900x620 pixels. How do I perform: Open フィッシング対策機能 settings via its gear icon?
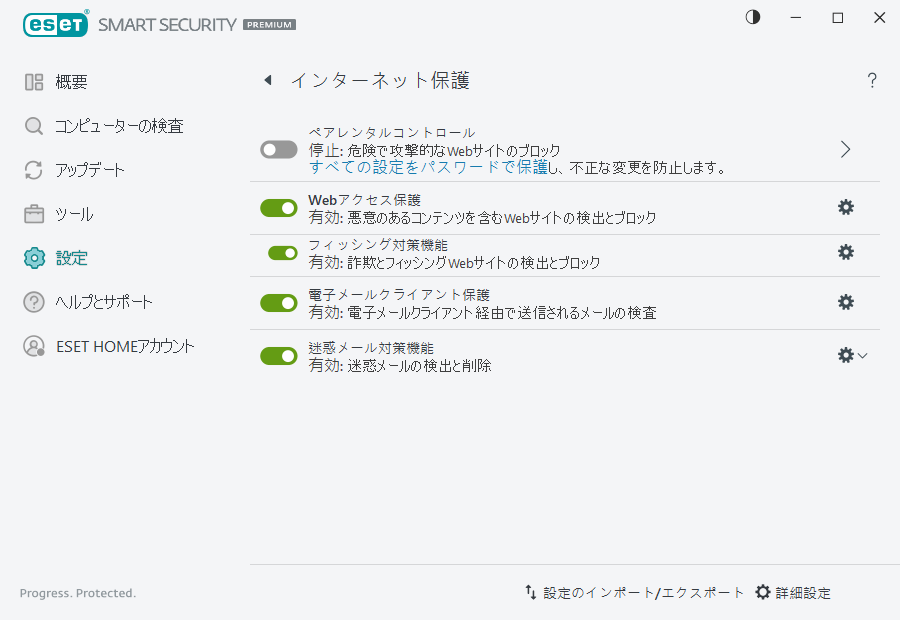(x=845, y=254)
